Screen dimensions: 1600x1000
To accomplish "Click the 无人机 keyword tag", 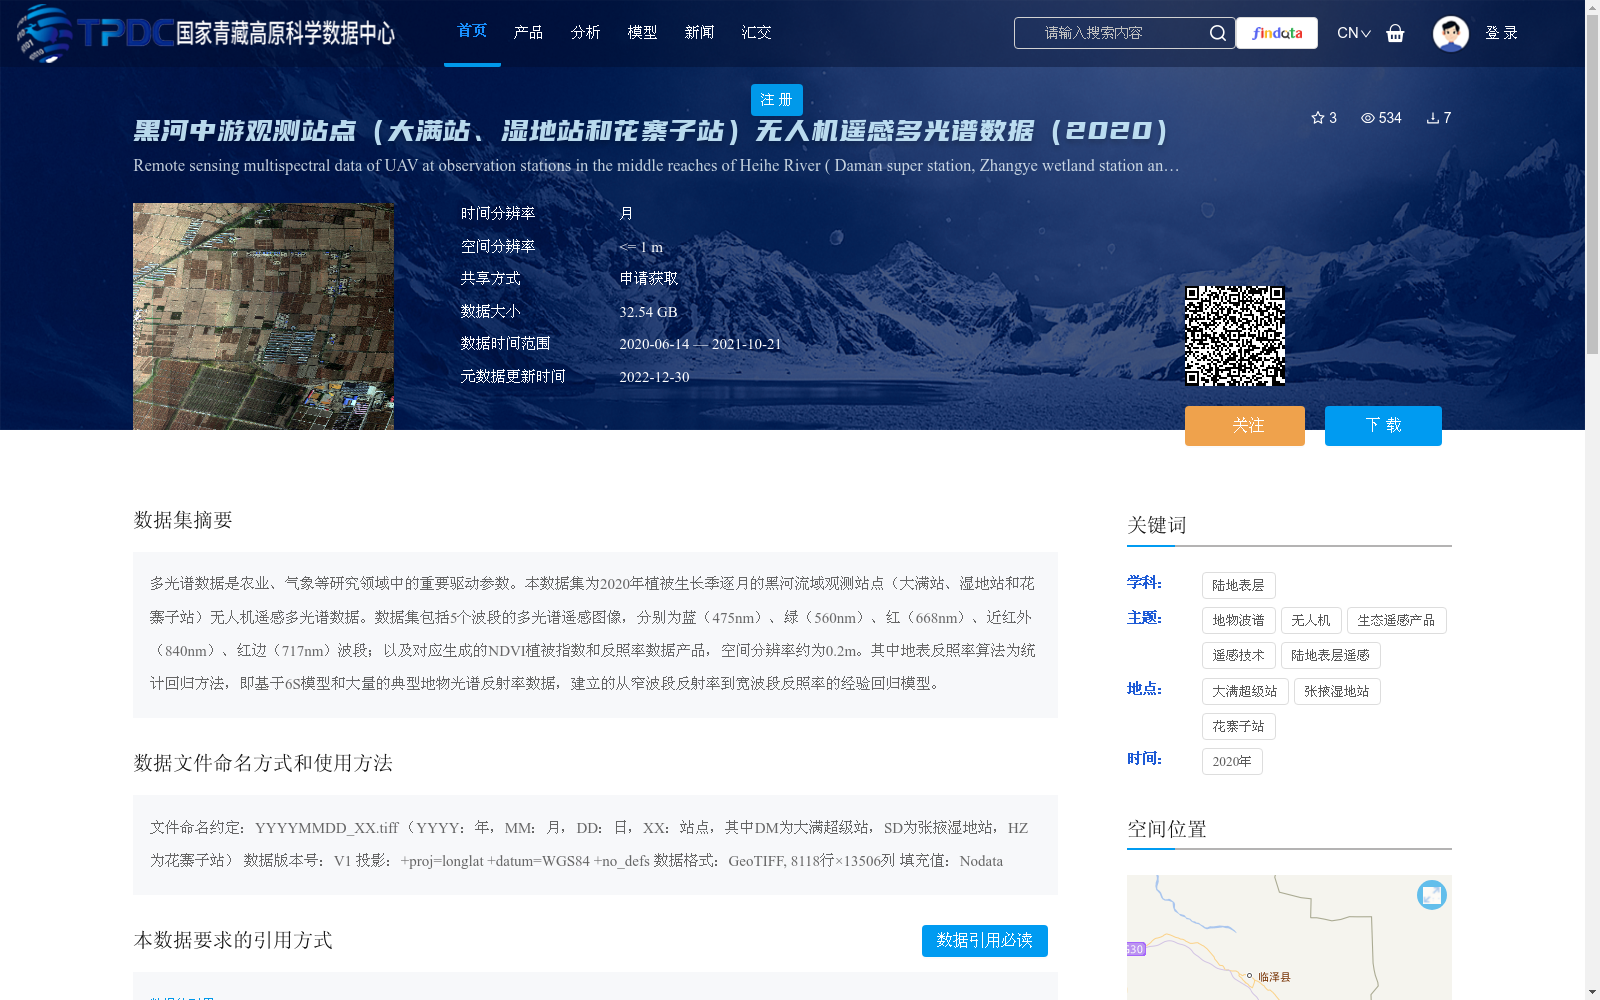I will click(1311, 621).
